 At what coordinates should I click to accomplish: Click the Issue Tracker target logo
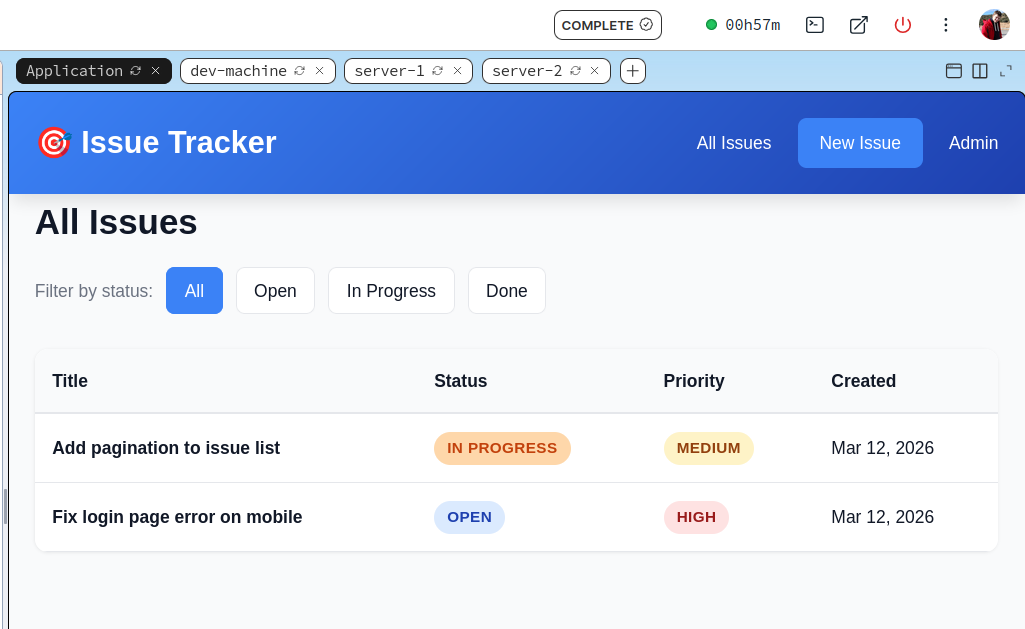(x=53, y=142)
